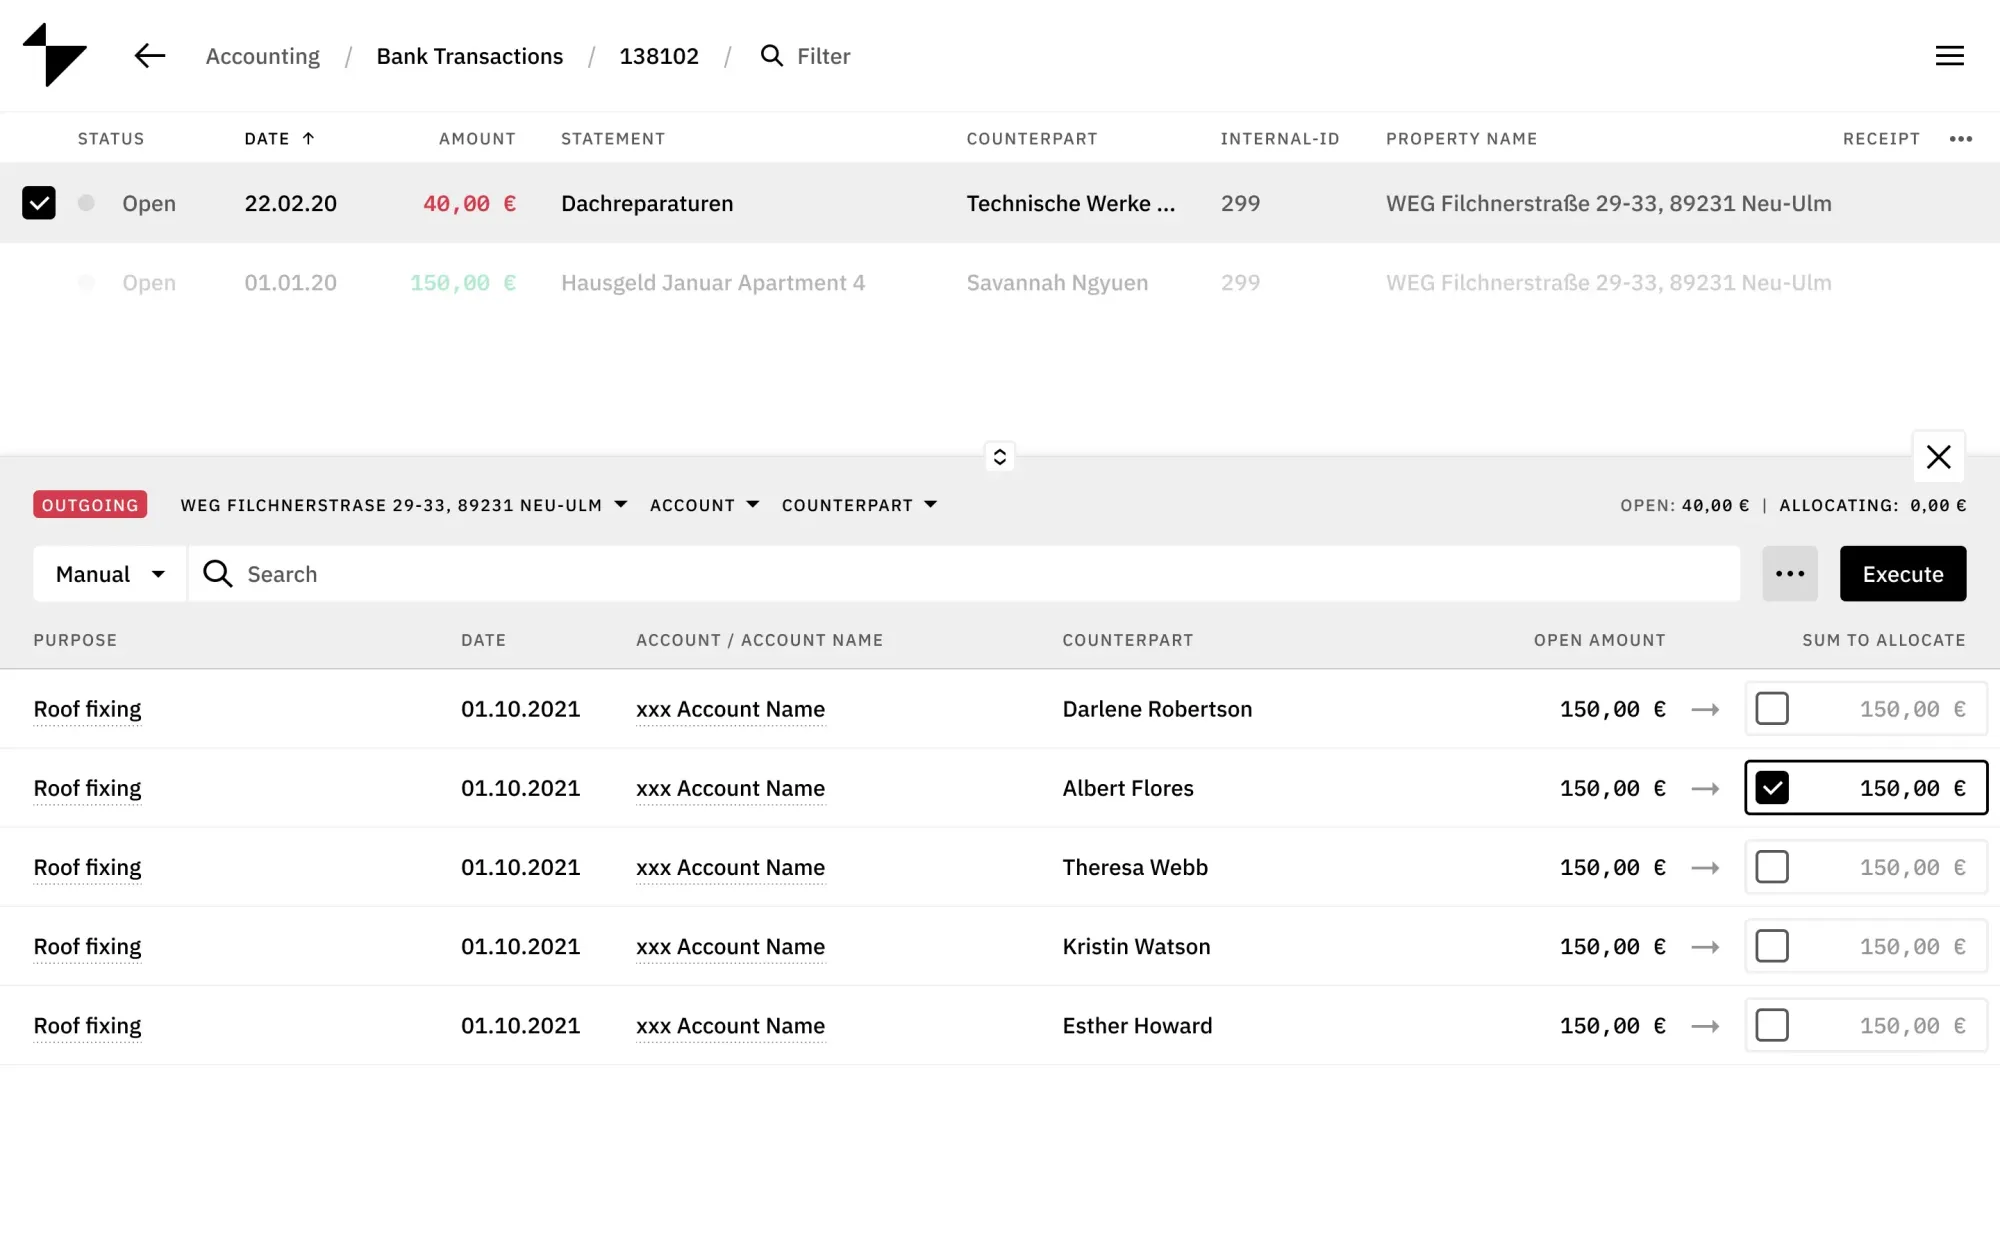Click the date sort ascending arrow
The image size is (2000, 1250).
coord(308,139)
